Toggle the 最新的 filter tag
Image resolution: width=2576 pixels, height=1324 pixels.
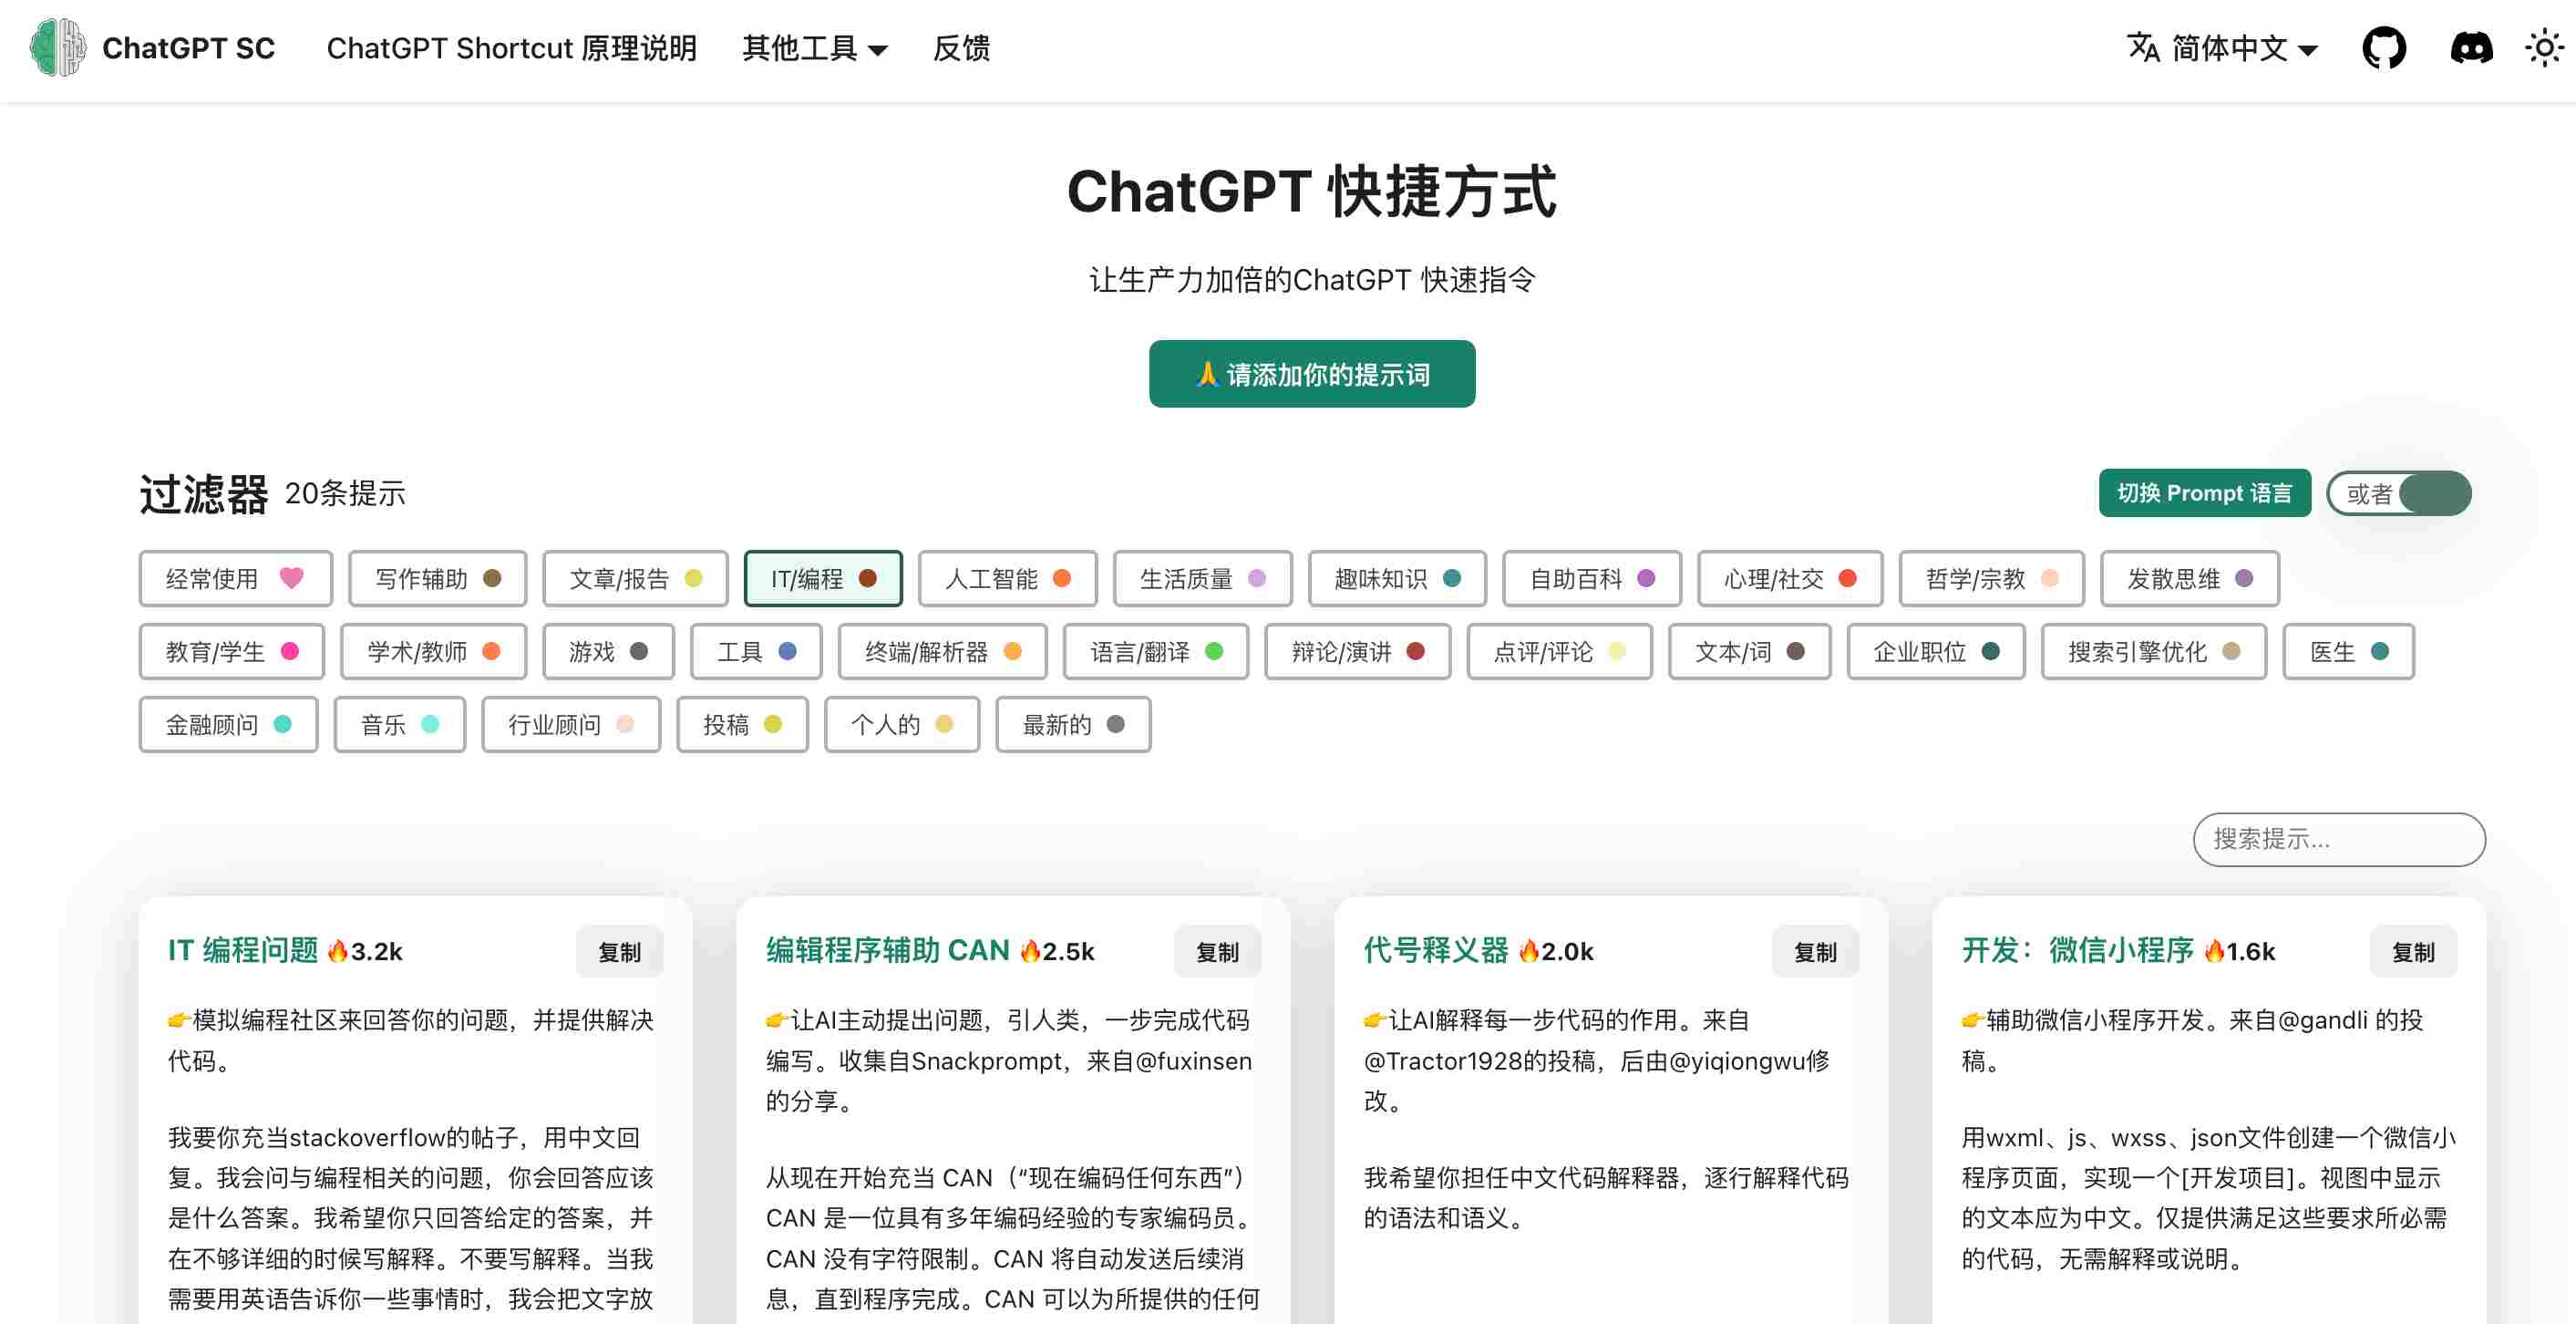point(1072,724)
